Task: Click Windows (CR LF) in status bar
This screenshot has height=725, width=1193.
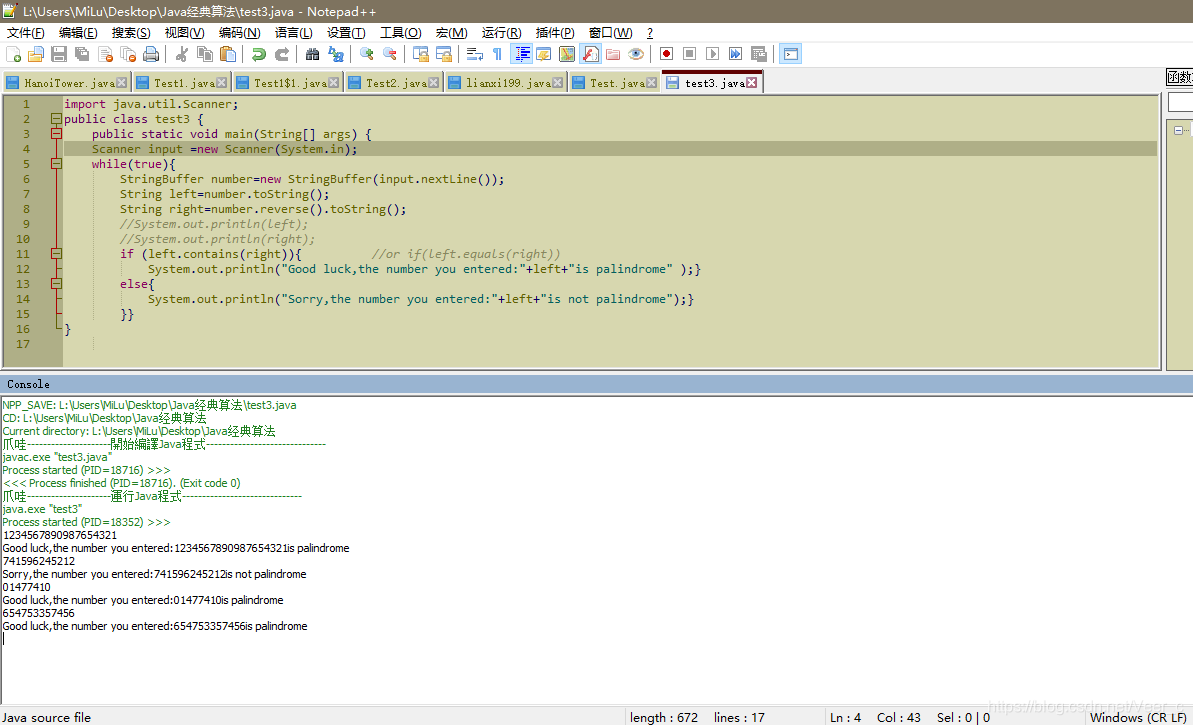Action: coord(1137,717)
